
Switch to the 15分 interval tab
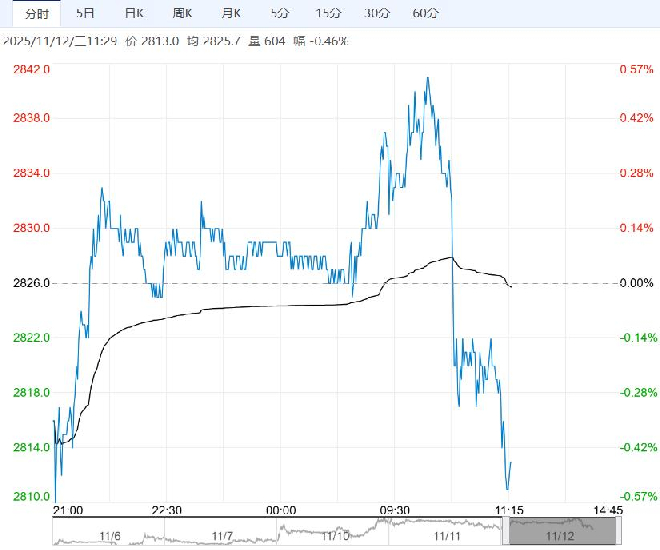(x=328, y=13)
